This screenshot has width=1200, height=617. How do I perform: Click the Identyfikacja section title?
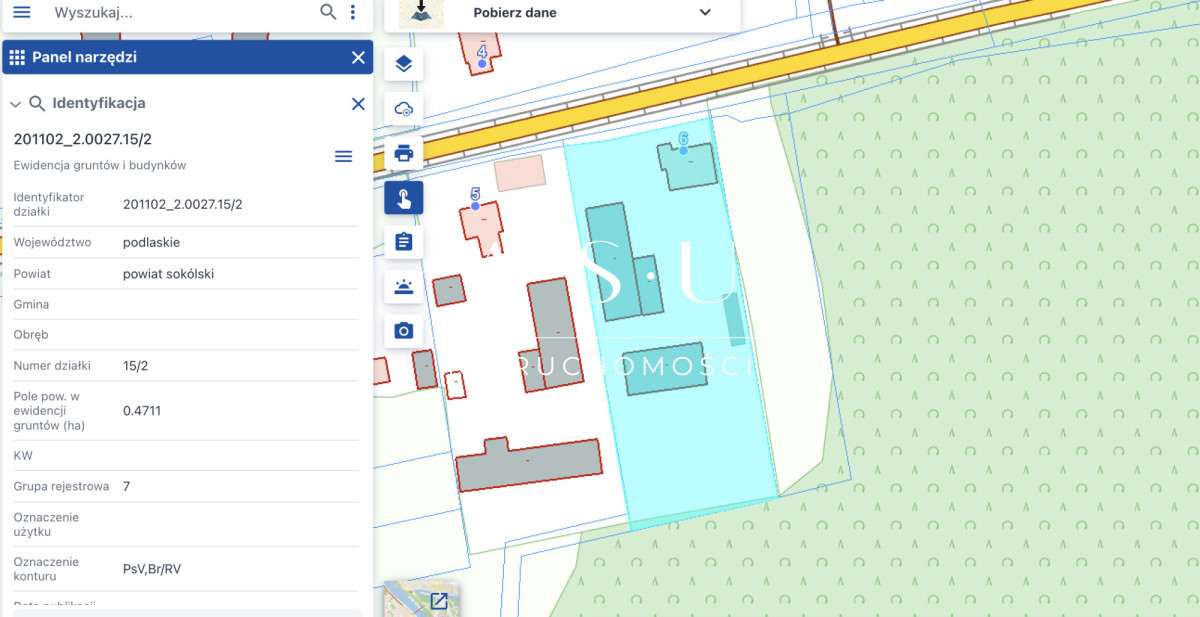pos(99,103)
